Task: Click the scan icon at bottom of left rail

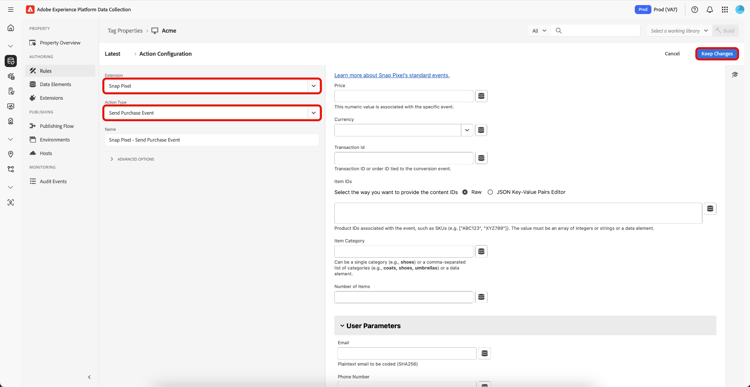Action: tap(11, 202)
